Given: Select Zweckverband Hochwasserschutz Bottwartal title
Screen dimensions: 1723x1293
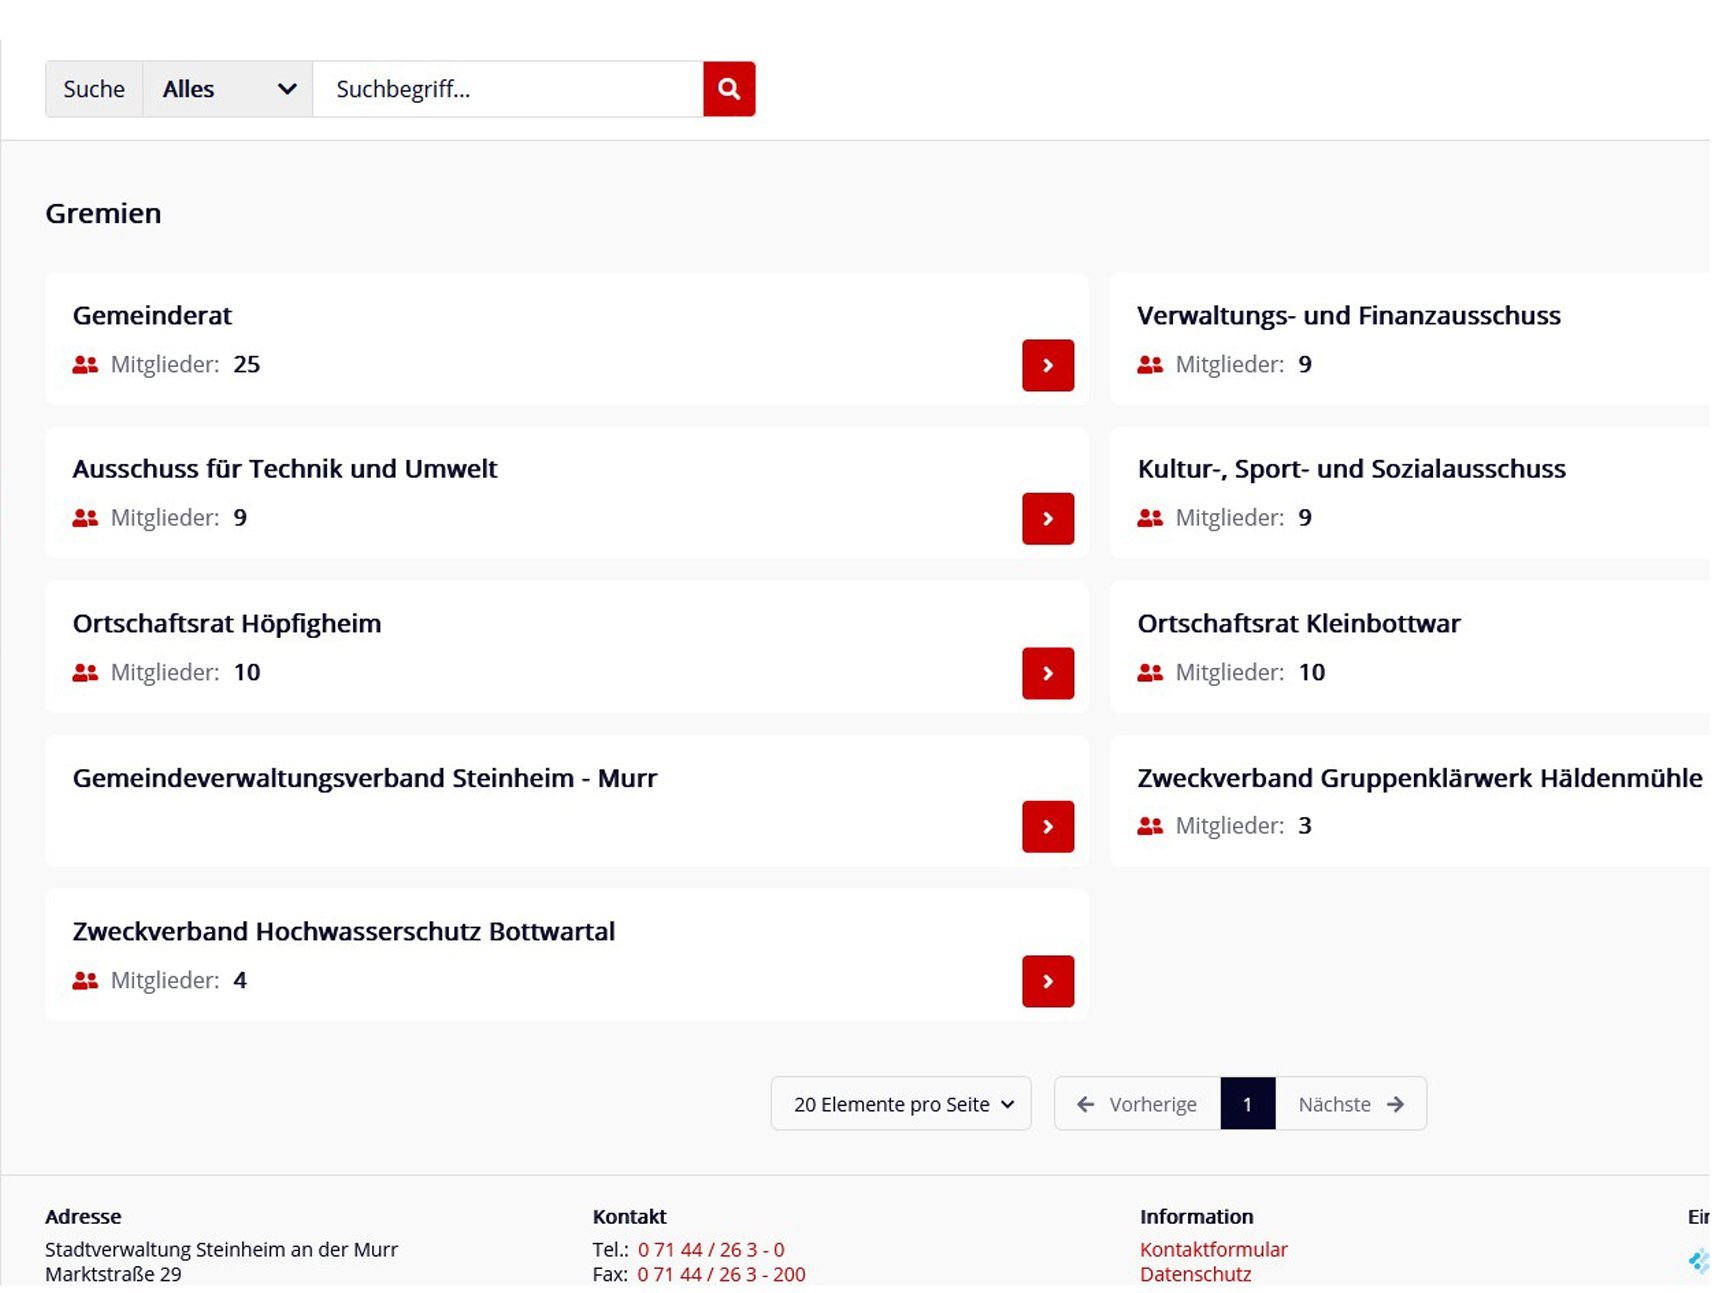Looking at the screenshot, I should click(344, 932).
